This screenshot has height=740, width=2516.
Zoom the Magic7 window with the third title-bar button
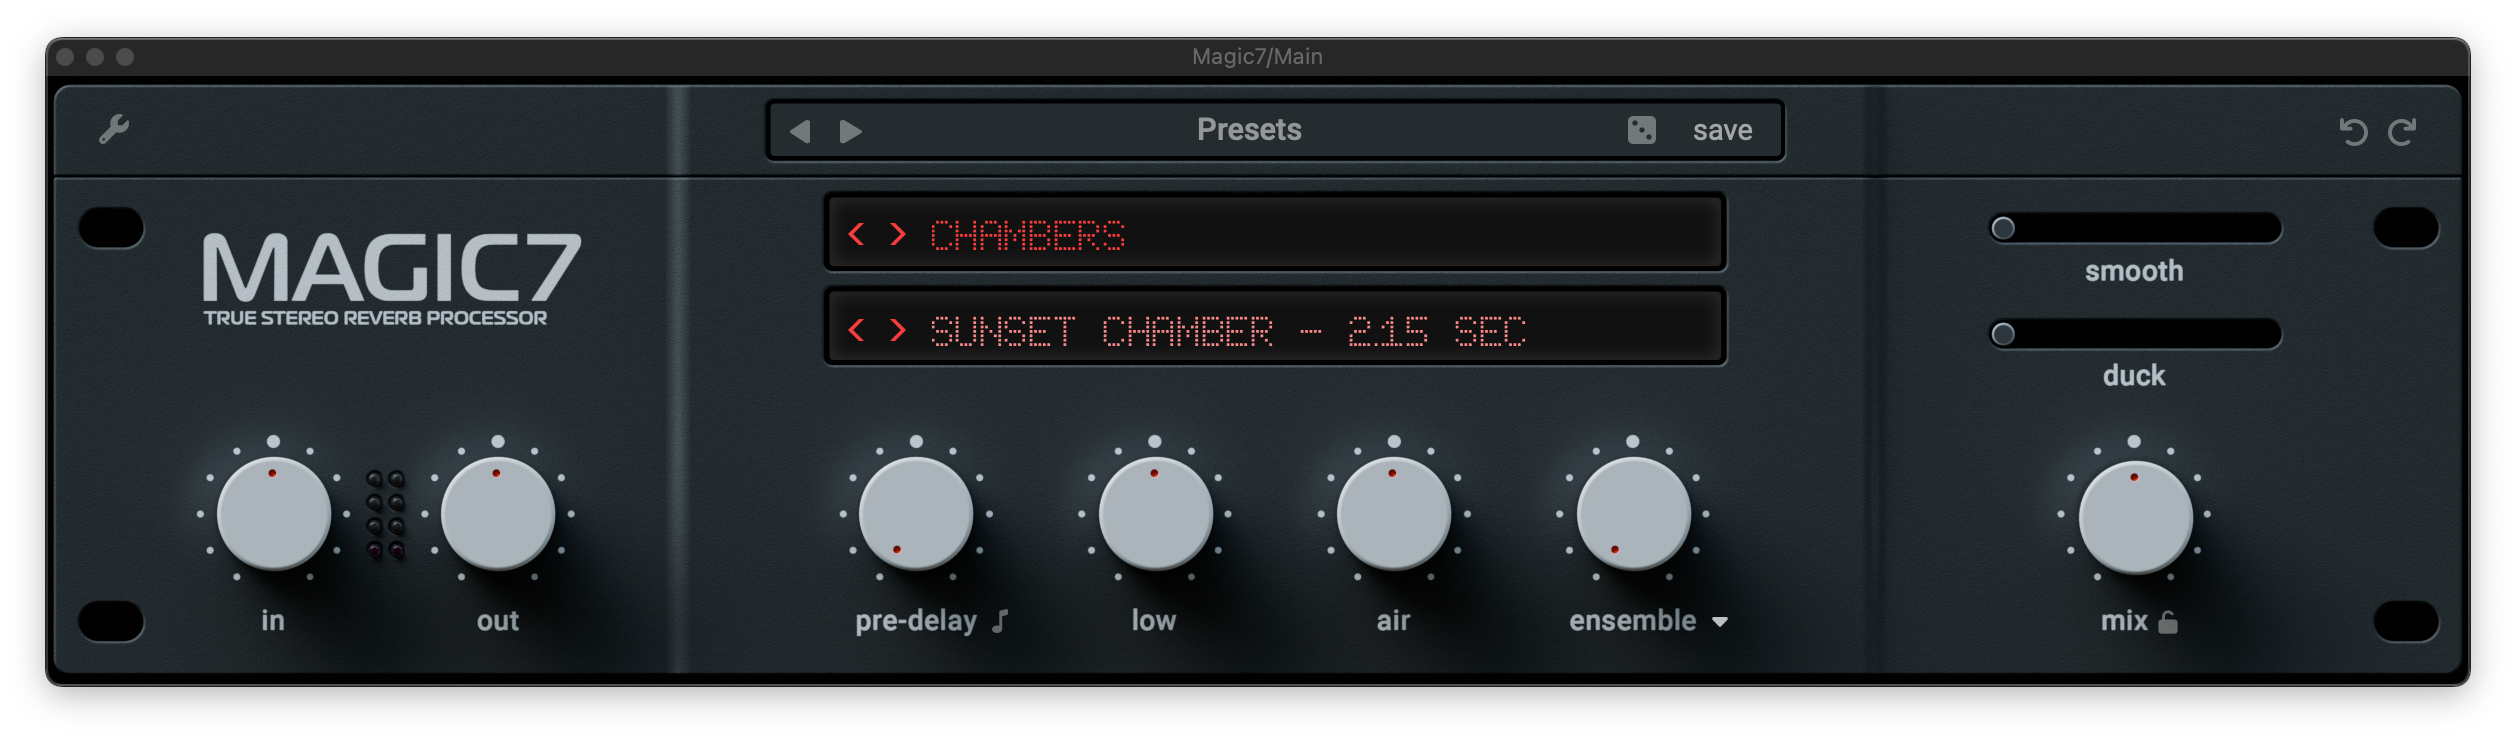[125, 57]
